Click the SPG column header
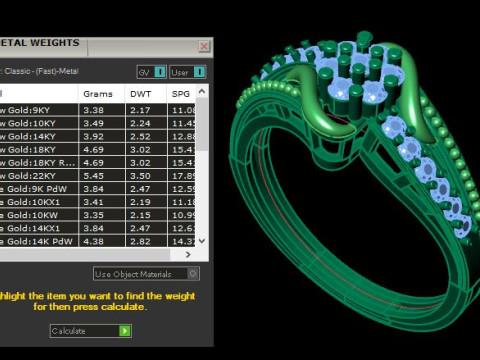Screen dimensions: 480x360 pyautogui.click(x=181, y=94)
